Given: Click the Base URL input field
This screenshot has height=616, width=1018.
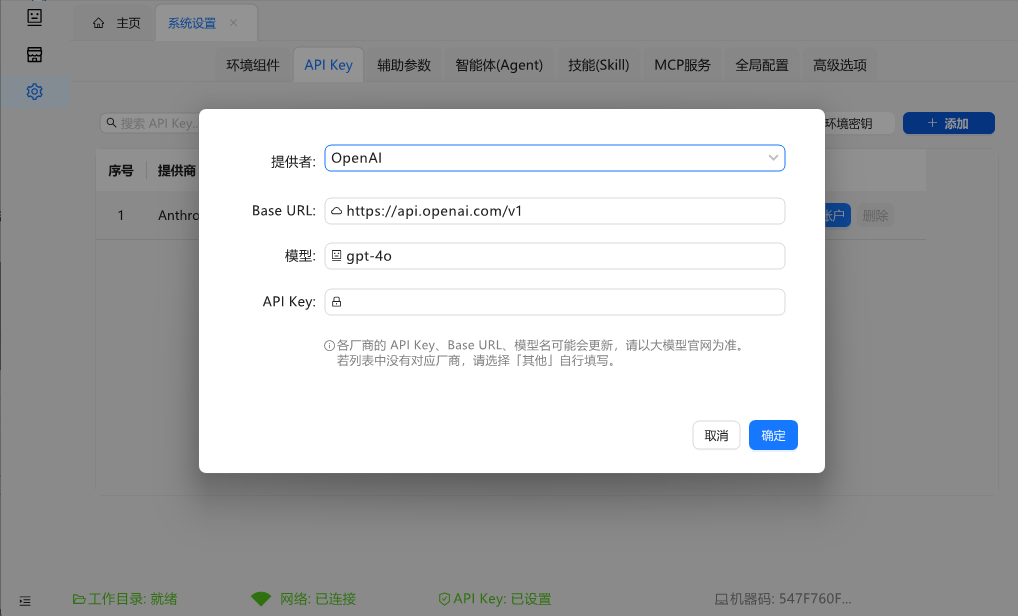Looking at the screenshot, I should click(x=554, y=211).
